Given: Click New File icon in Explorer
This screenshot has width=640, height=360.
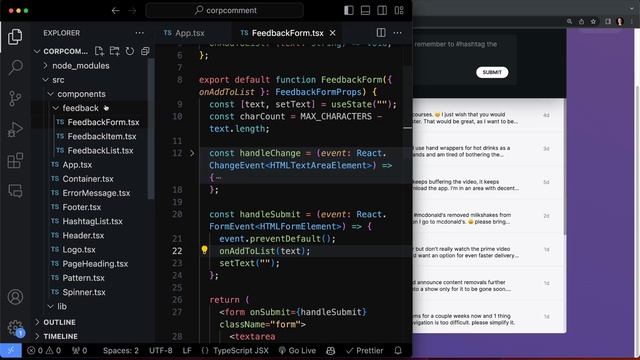Looking at the screenshot, I should (x=99, y=51).
